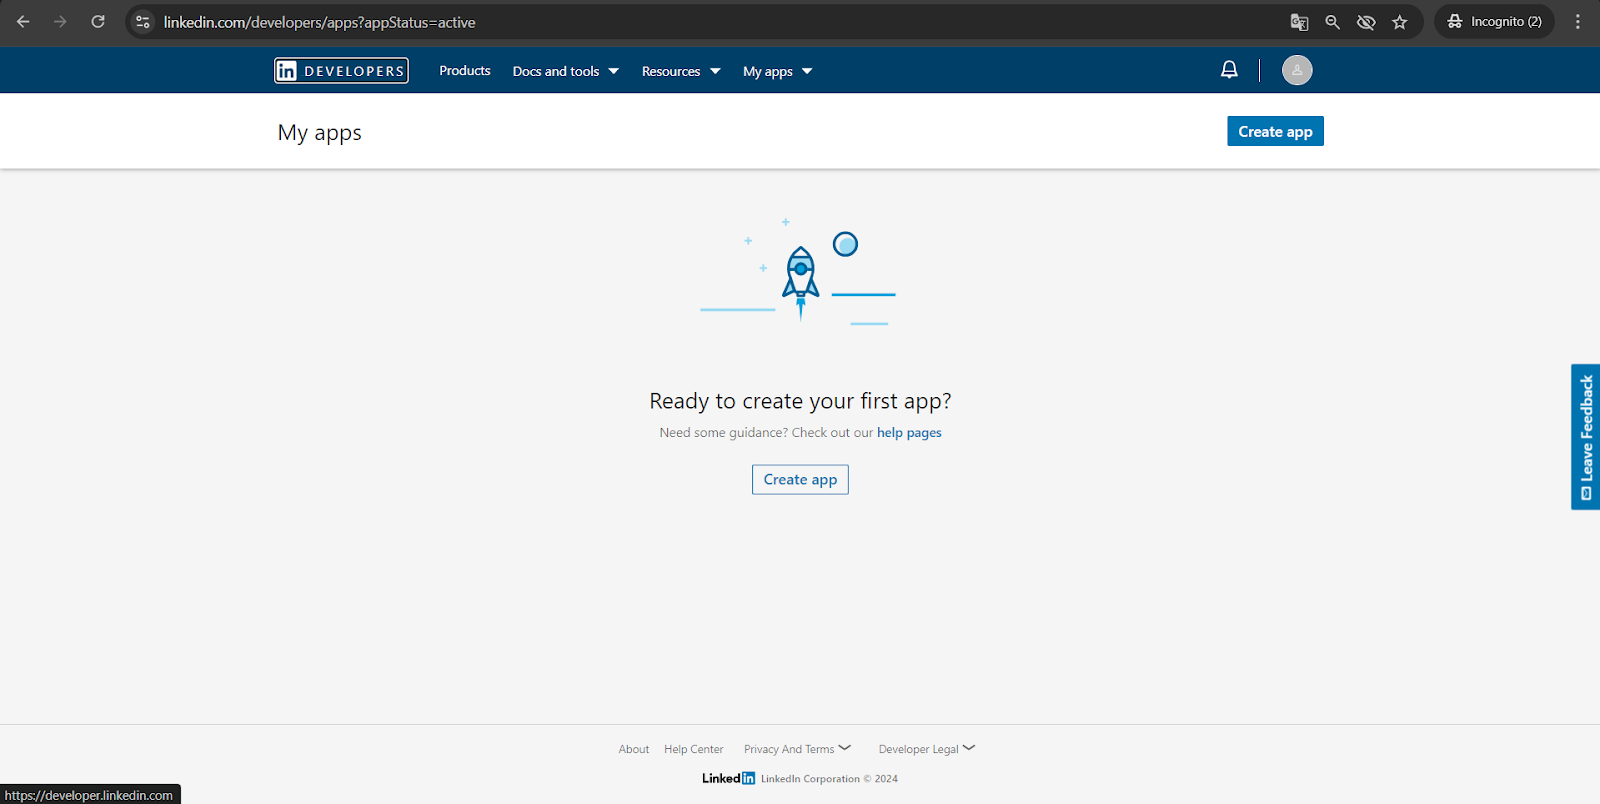Click the outlined Create app button under the 'Ready to create your first app?' heading
The image size is (1600, 804).
pyautogui.click(x=800, y=480)
